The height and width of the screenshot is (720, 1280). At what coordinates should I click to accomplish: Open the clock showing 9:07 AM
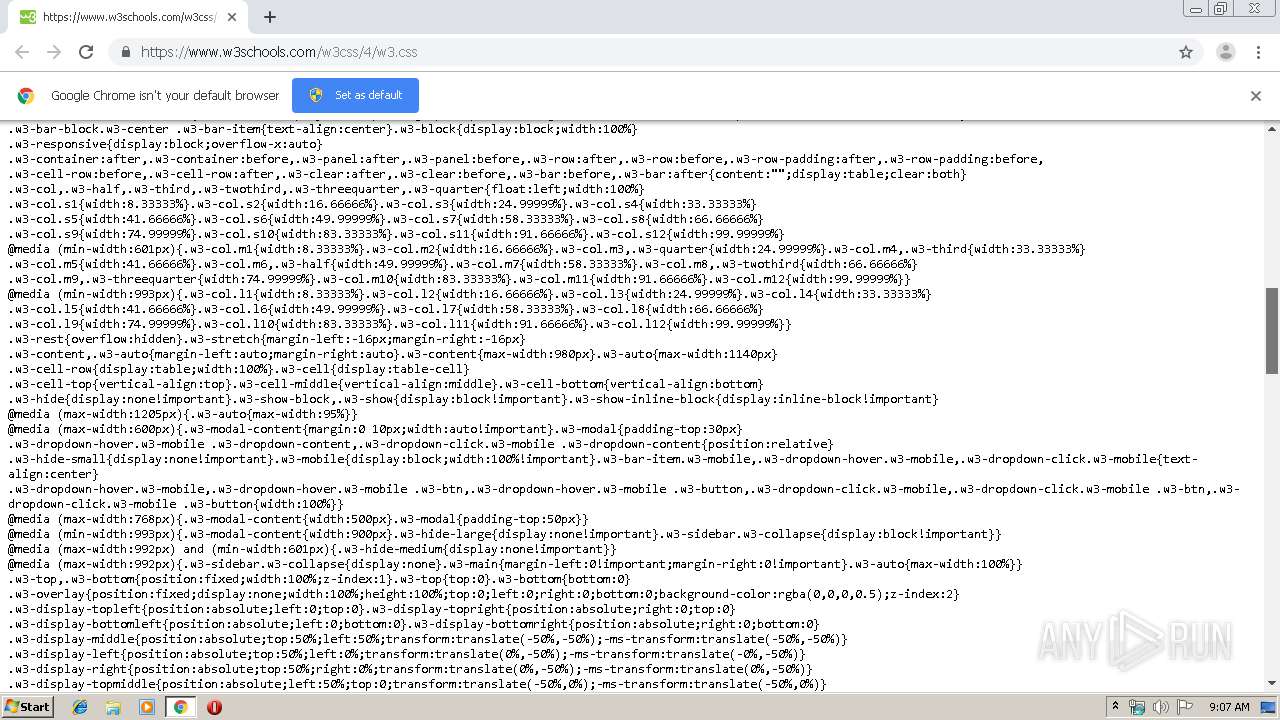(1229, 707)
